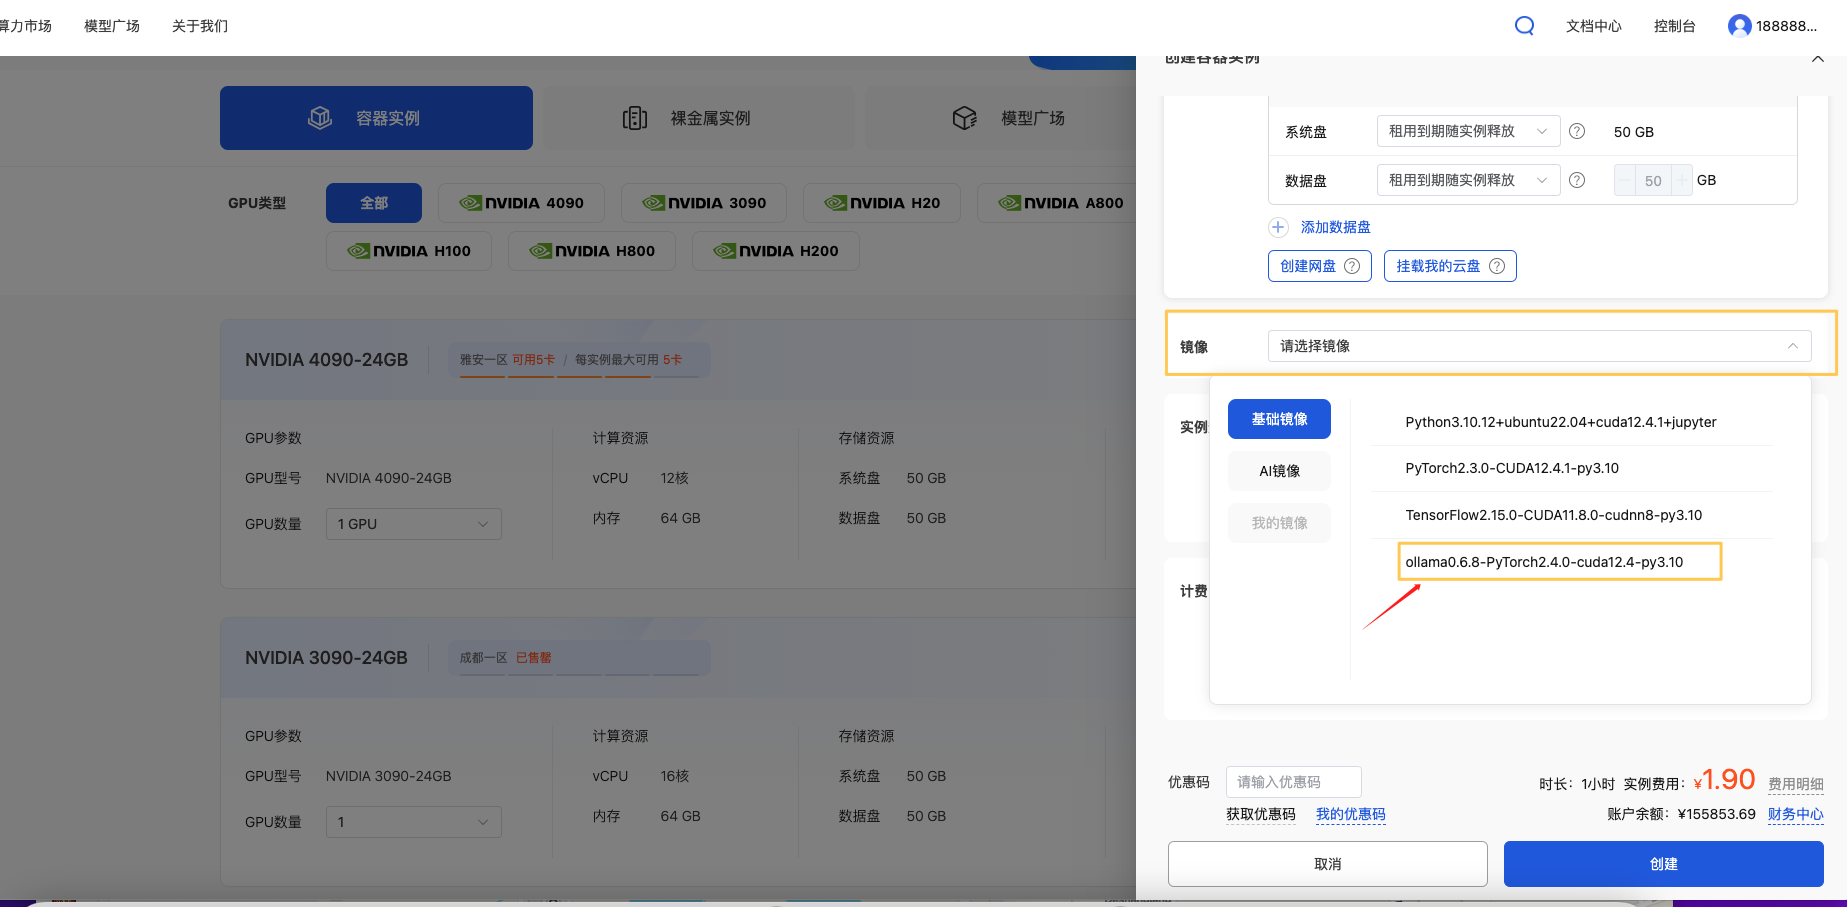Open the 财务中心 link

click(1796, 814)
